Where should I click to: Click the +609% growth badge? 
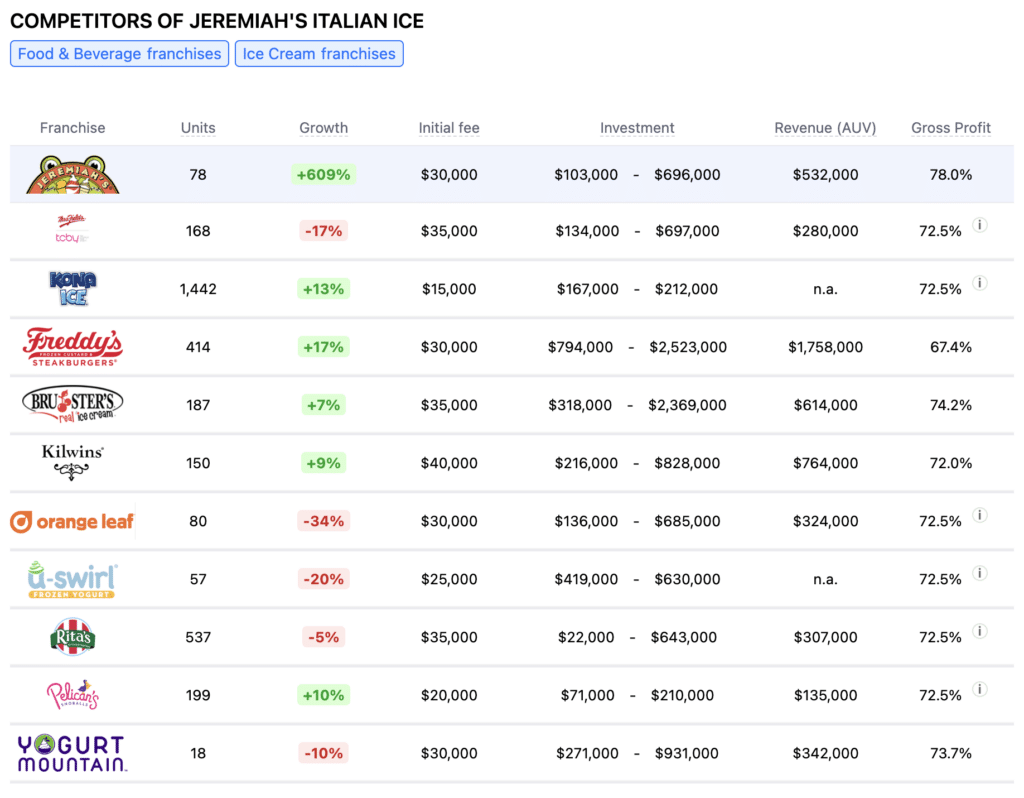tap(323, 174)
